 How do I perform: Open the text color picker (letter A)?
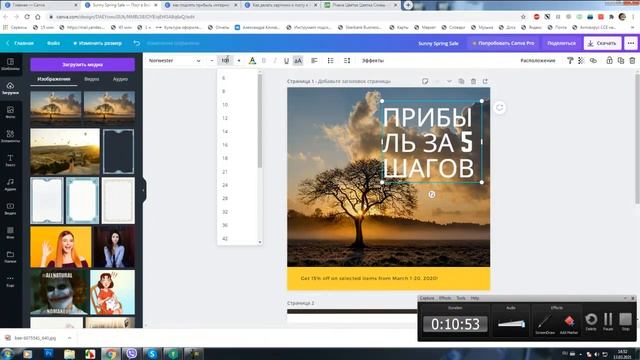(252, 60)
